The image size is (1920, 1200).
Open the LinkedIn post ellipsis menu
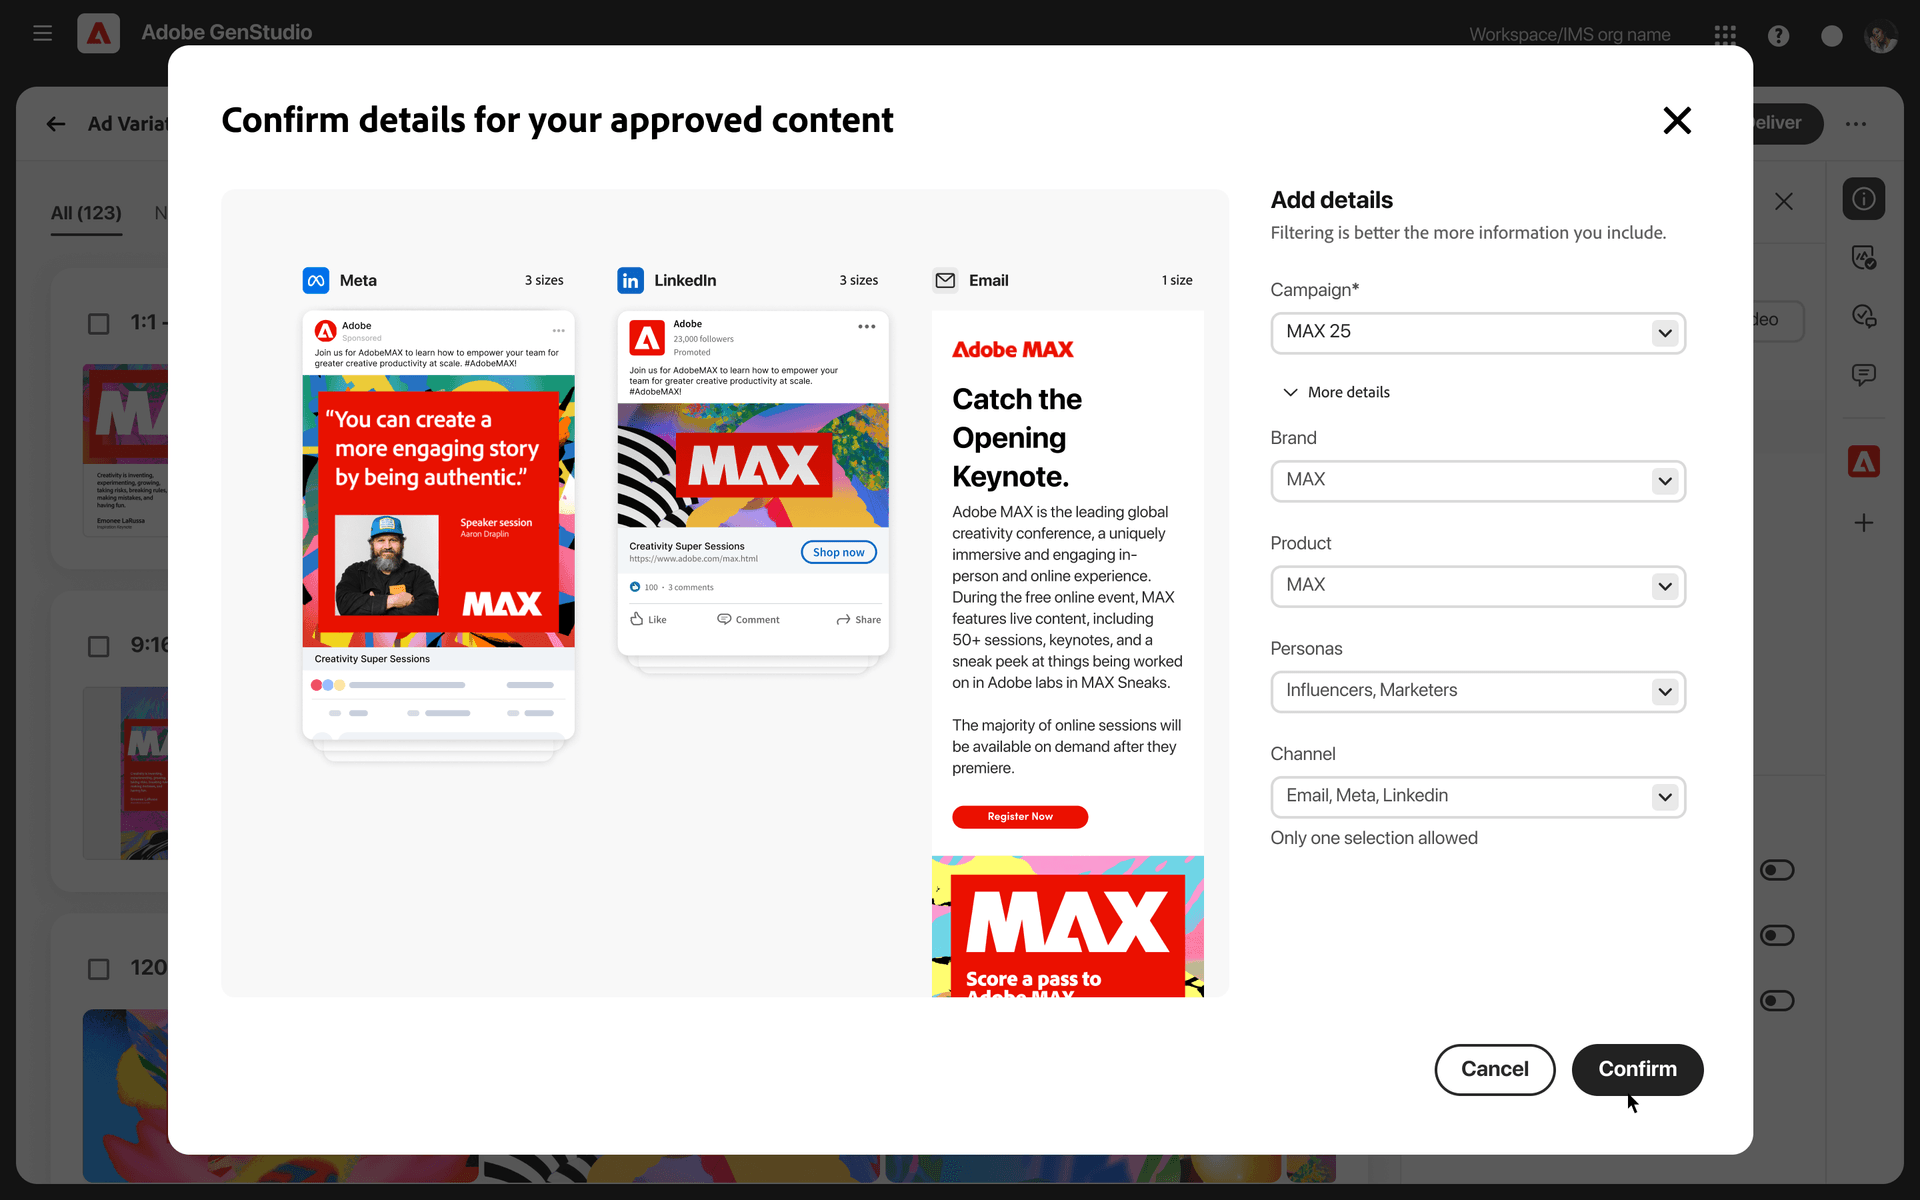point(866,326)
